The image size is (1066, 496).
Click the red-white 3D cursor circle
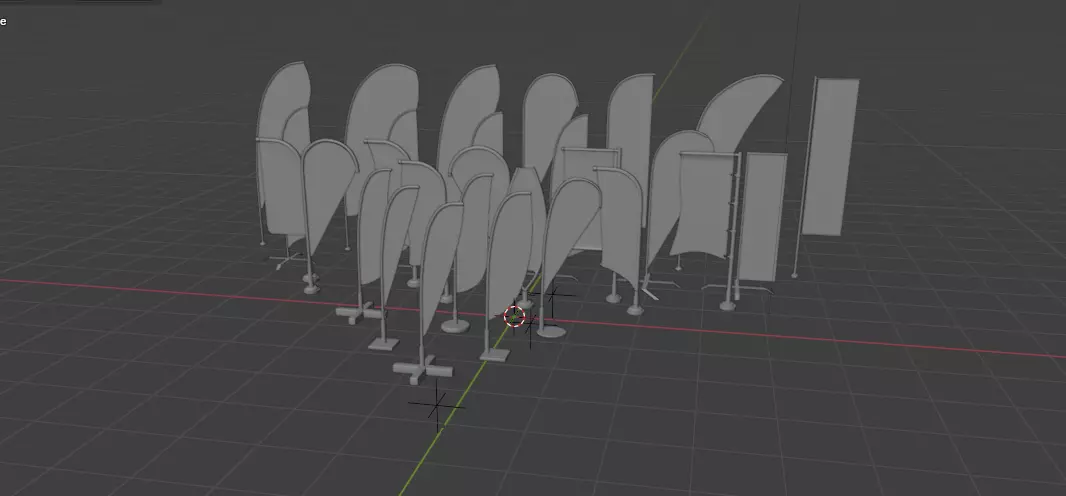(514, 316)
